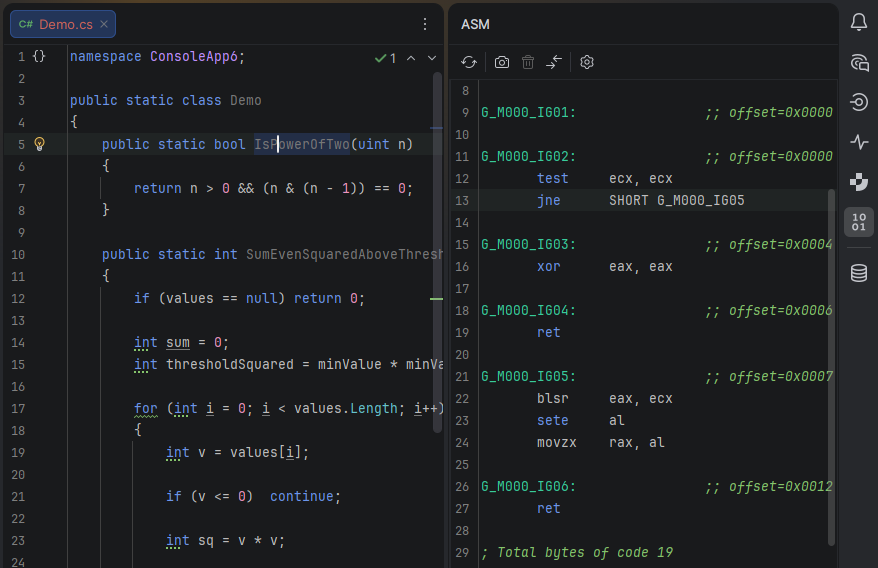
Task: Click the test instruction on ASM line 12
Action: click(x=553, y=179)
